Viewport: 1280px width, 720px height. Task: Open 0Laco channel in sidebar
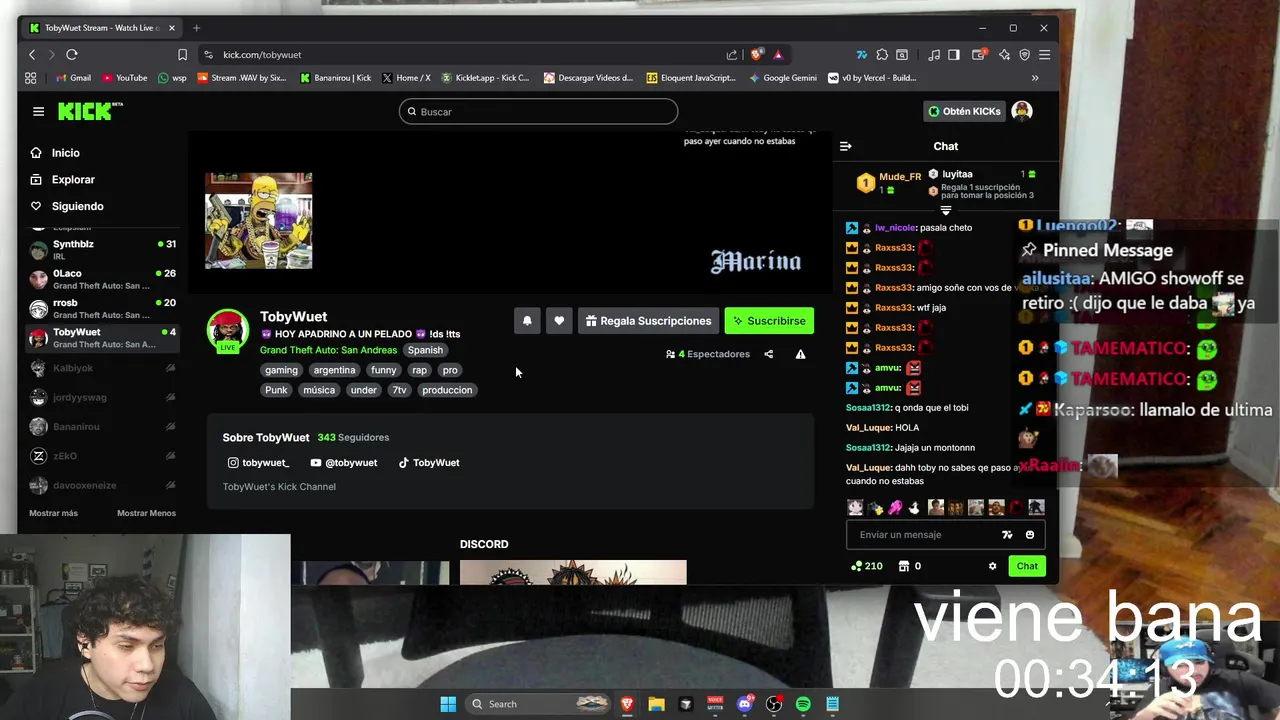coord(102,279)
